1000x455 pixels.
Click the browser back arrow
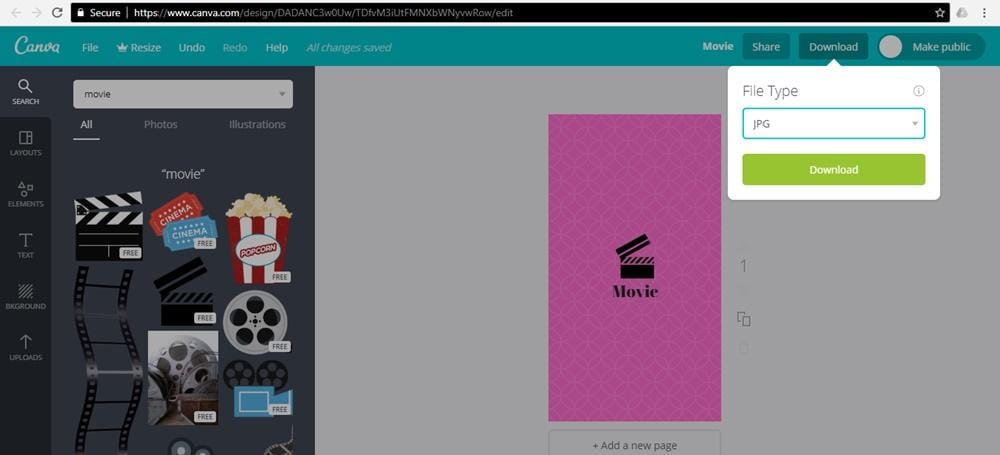pyautogui.click(x=17, y=12)
